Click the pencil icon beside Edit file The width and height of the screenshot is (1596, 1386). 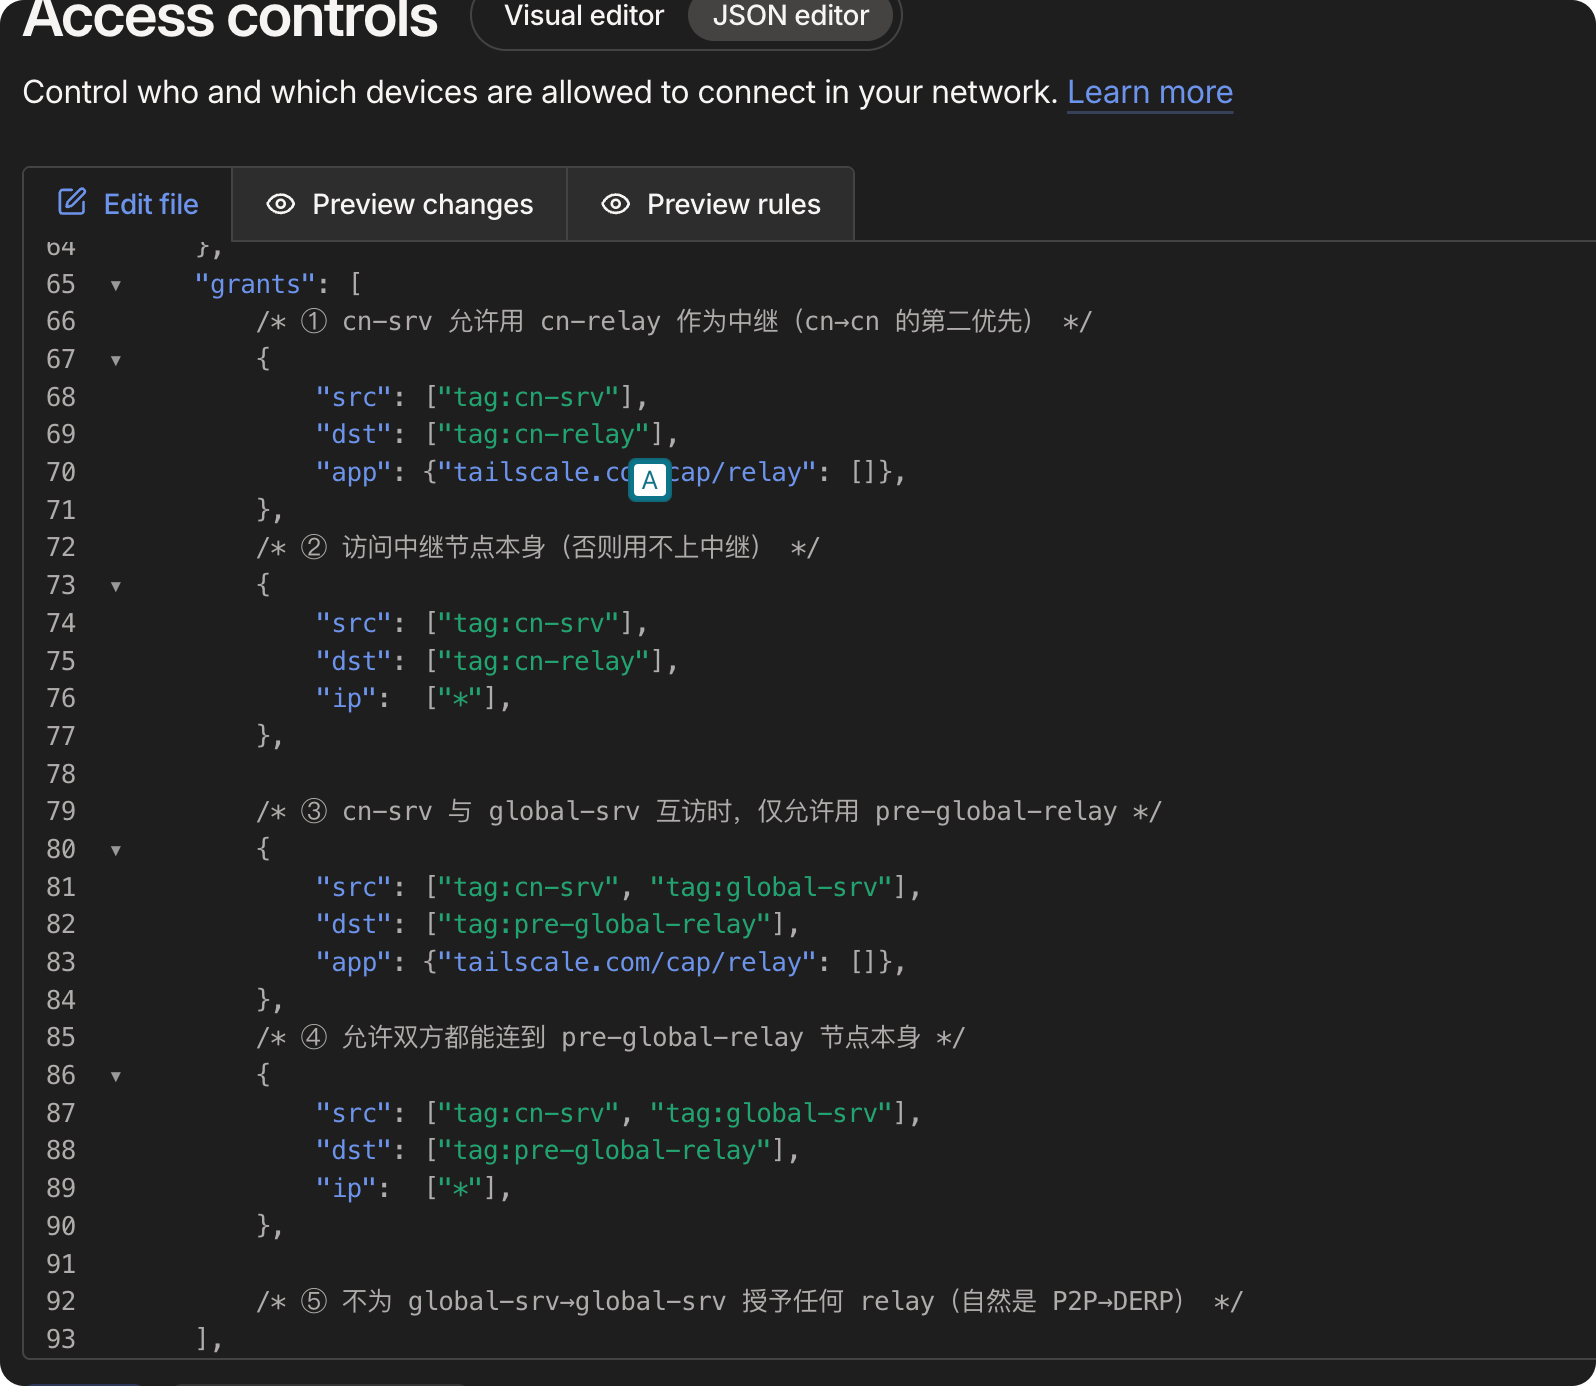(72, 202)
